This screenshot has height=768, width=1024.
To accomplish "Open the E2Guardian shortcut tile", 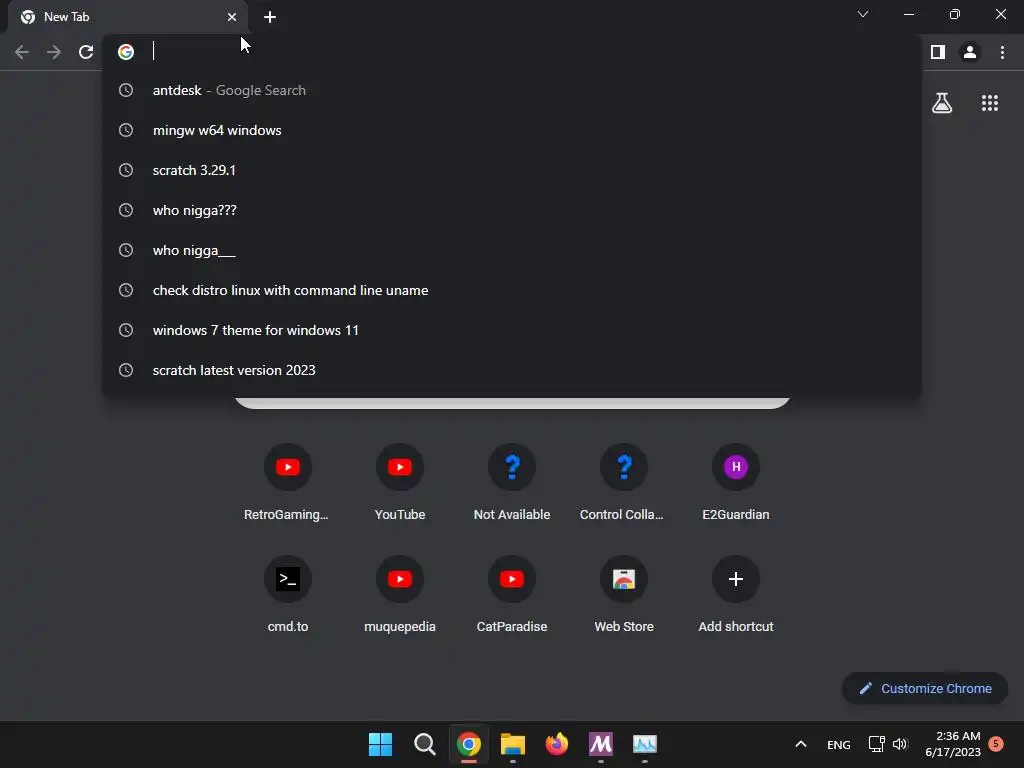I will coord(736,482).
